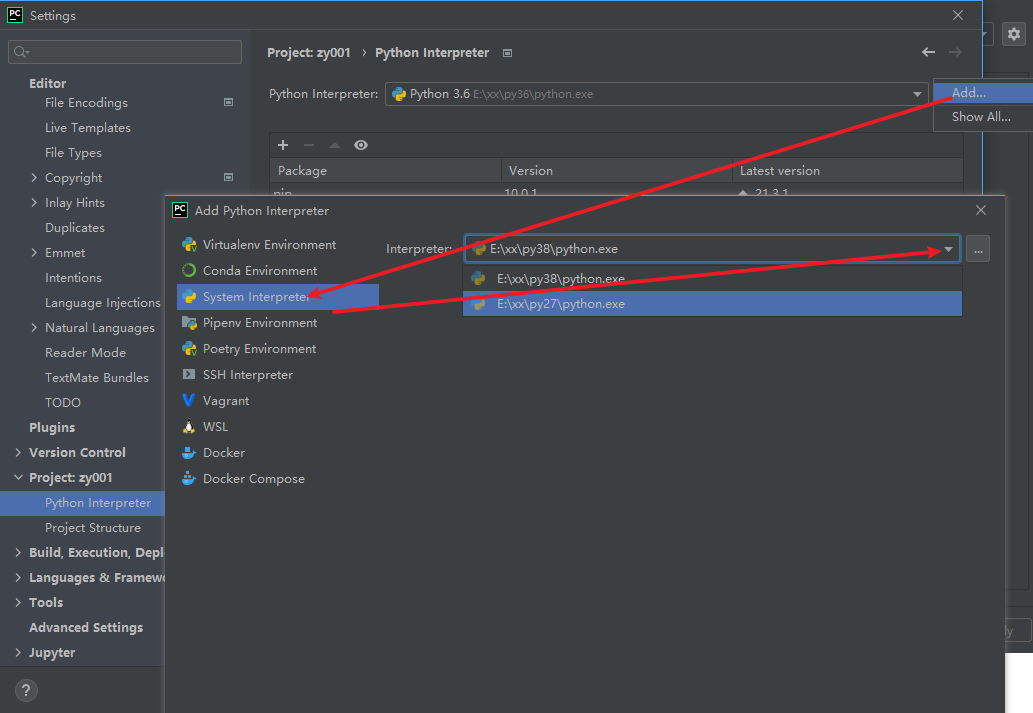Expand the Natural Languages node
Image resolution: width=1033 pixels, height=713 pixels.
pyautogui.click(x=34, y=328)
